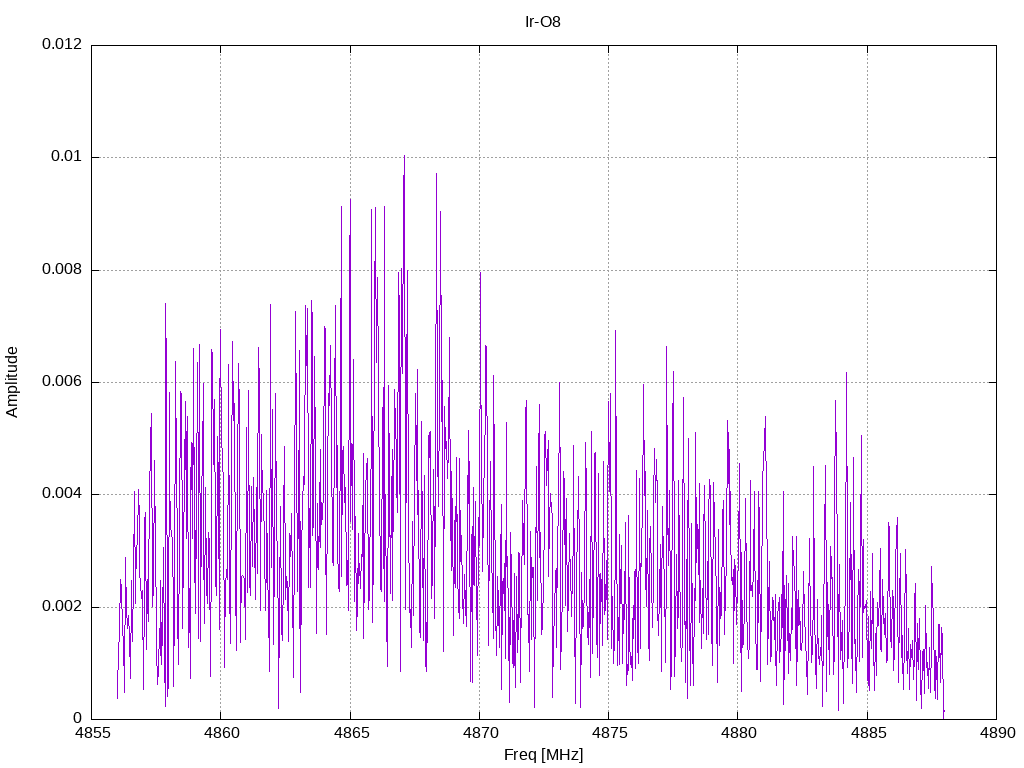The image size is (1024, 768).
Task: Click y-axis tick value 0.004
Action: [x=62, y=494]
